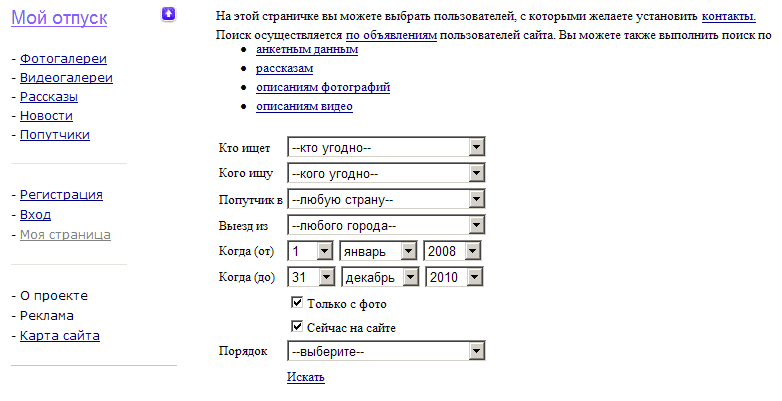Open the Мой отпуск home link
The width and height of the screenshot is (782, 401).
pyautogui.click(x=59, y=18)
